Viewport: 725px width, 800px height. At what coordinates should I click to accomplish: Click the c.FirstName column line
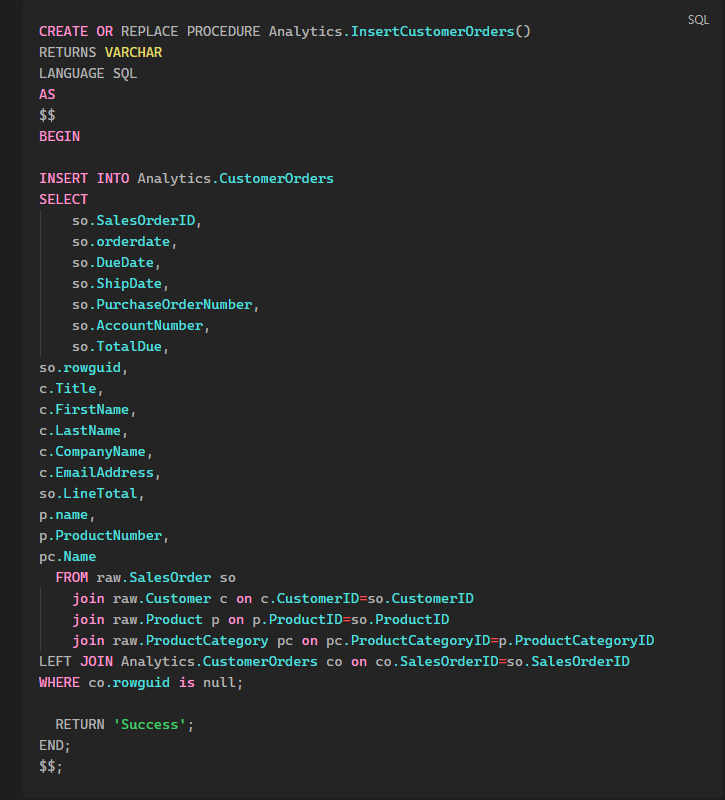[87, 409]
